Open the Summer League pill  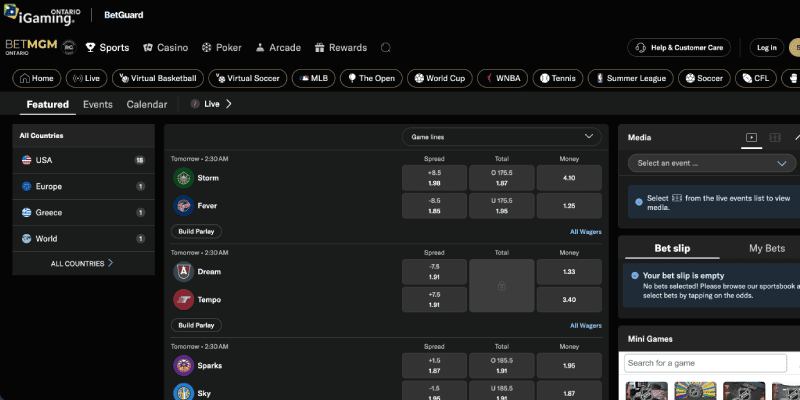click(631, 79)
